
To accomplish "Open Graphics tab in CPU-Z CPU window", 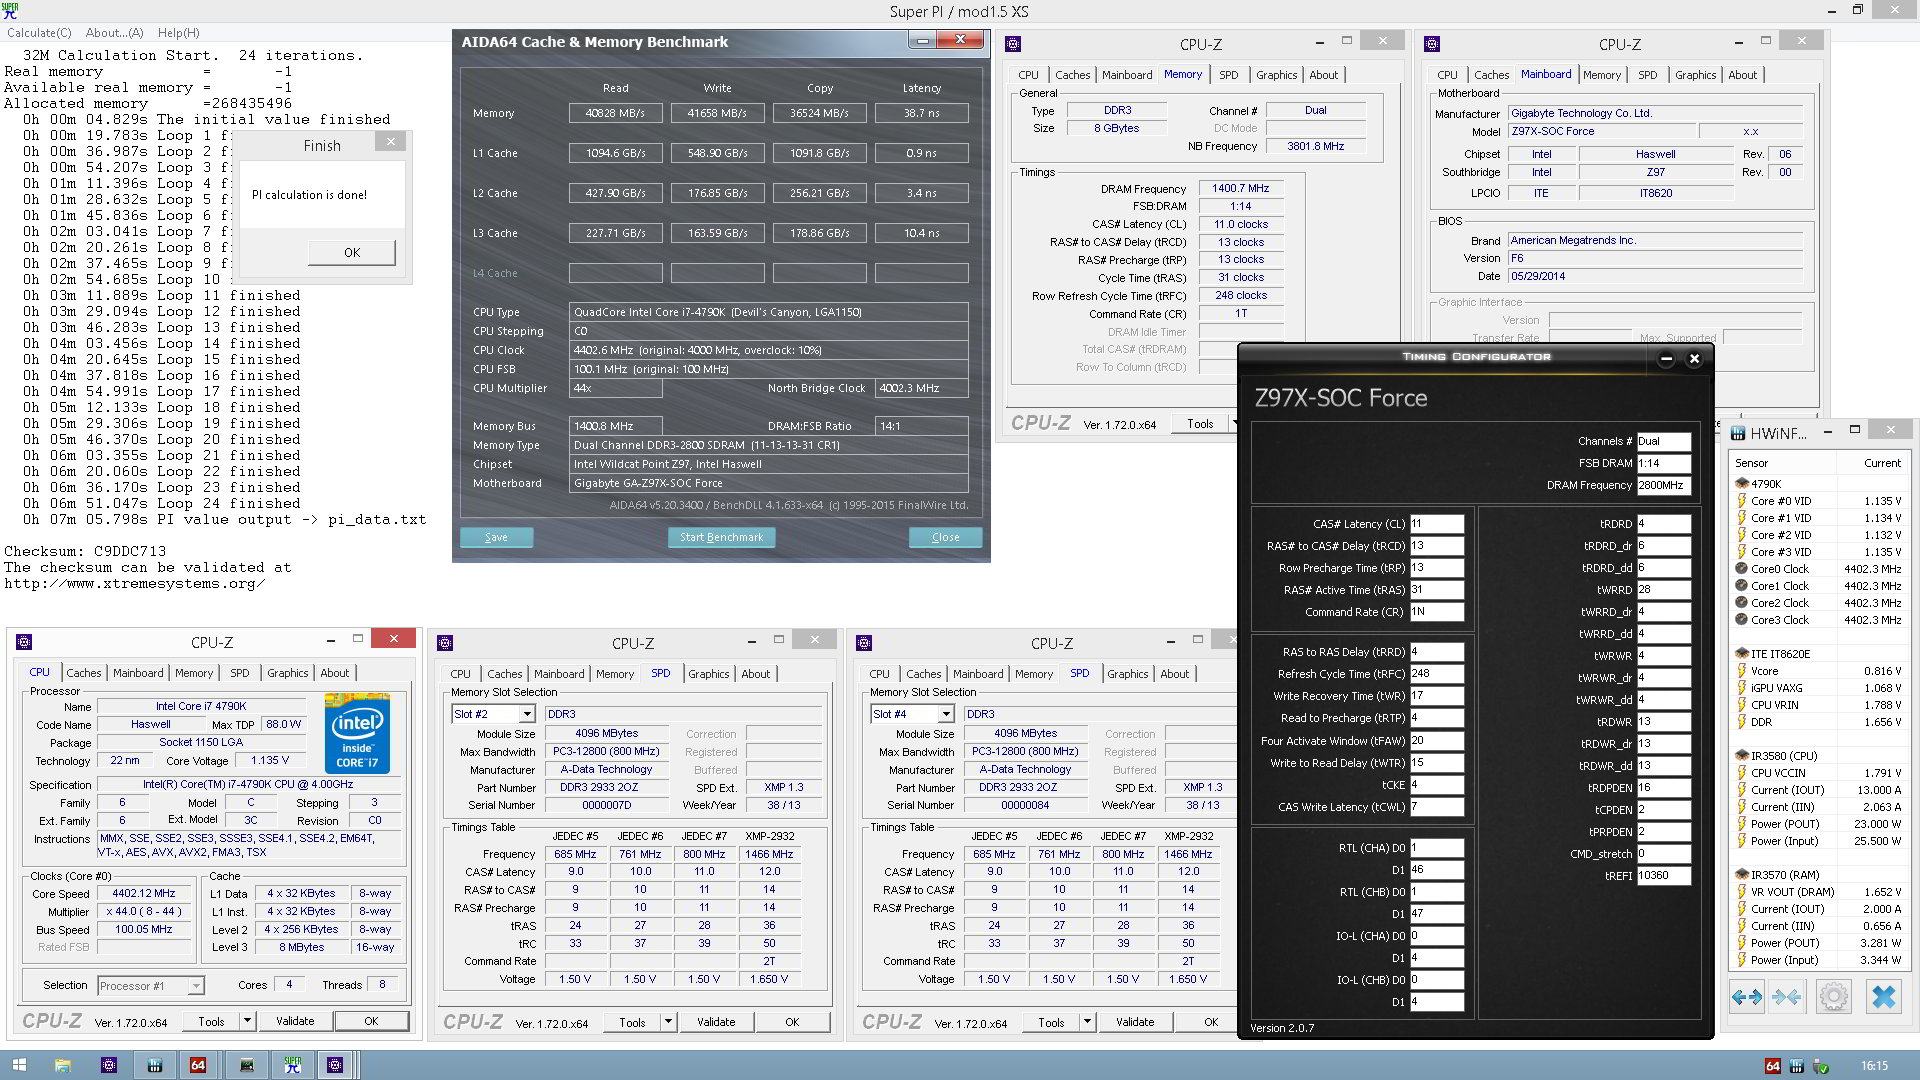I will click(288, 673).
